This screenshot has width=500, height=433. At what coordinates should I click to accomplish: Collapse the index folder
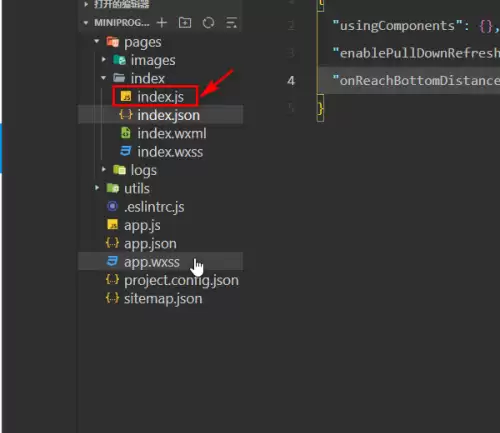coord(104,78)
